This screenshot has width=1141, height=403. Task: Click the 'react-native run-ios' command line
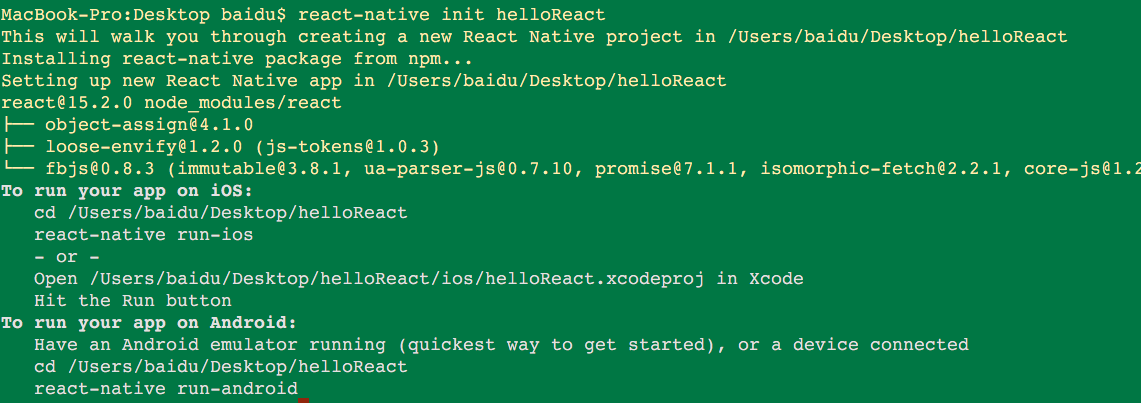(x=143, y=235)
